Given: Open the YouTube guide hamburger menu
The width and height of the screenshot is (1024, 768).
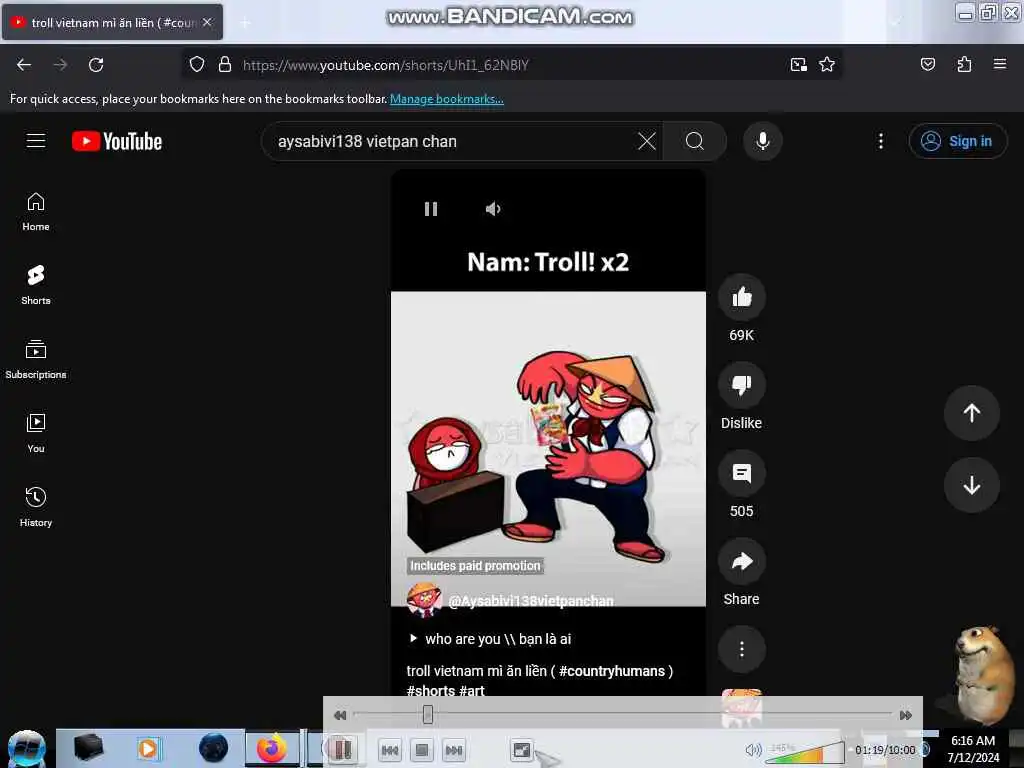Looking at the screenshot, I should (x=36, y=141).
